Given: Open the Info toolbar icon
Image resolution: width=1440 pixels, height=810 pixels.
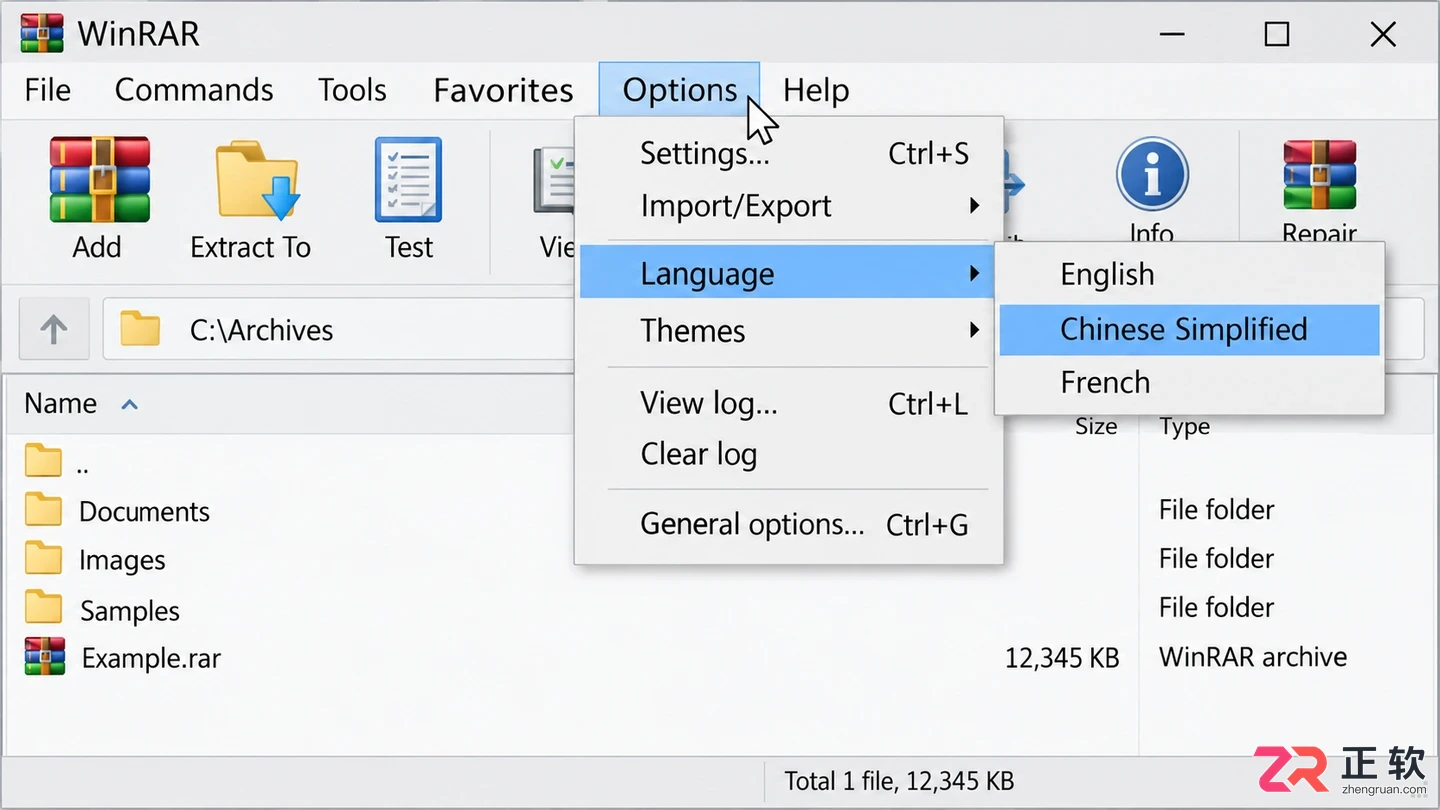Looking at the screenshot, I should pyautogui.click(x=1152, y=174).
